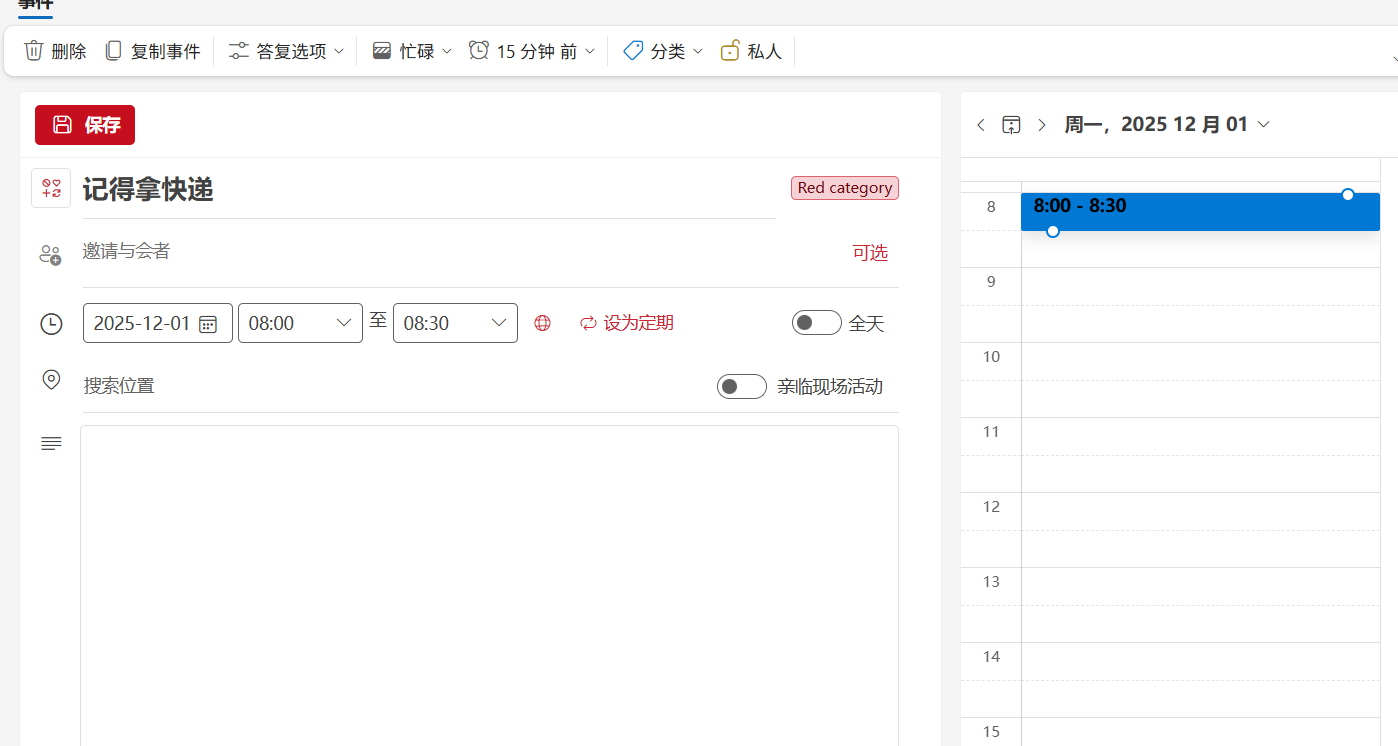Click the event block's bottom resize handle
Image resolution: width=1398 pixels, height=746 pixels.
click(x=1052, y=231)
